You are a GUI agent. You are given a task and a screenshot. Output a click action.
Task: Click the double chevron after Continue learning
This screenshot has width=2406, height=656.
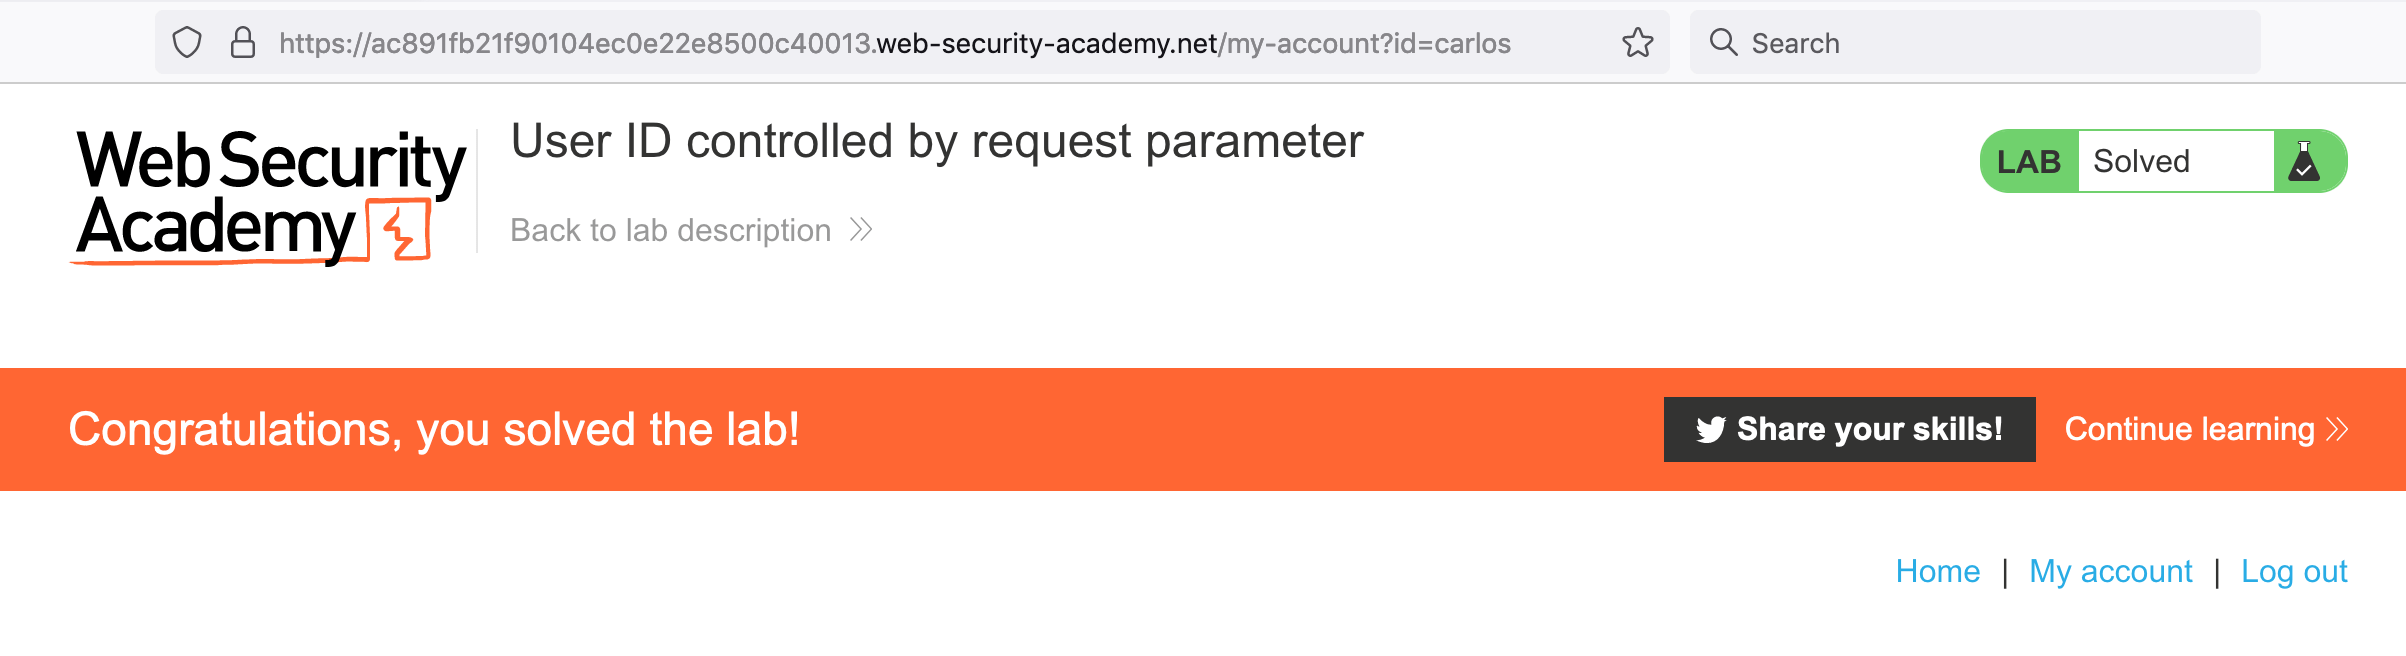click(2333, 429)
